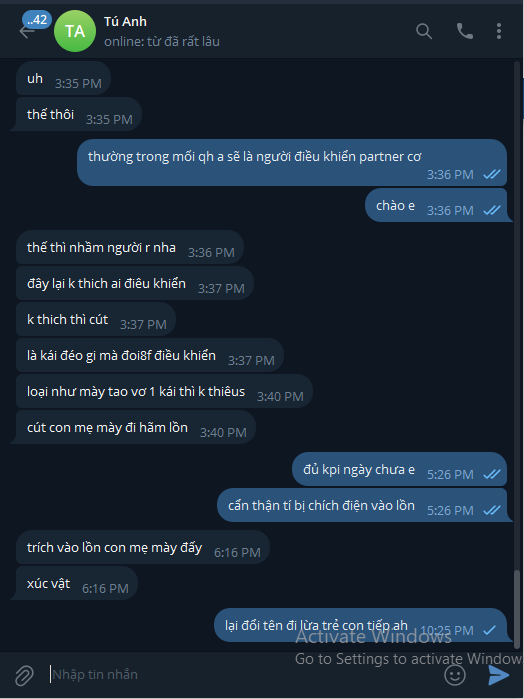Open Tú Anh contact name header
The image size is (524, 699).
pos(125,21)
